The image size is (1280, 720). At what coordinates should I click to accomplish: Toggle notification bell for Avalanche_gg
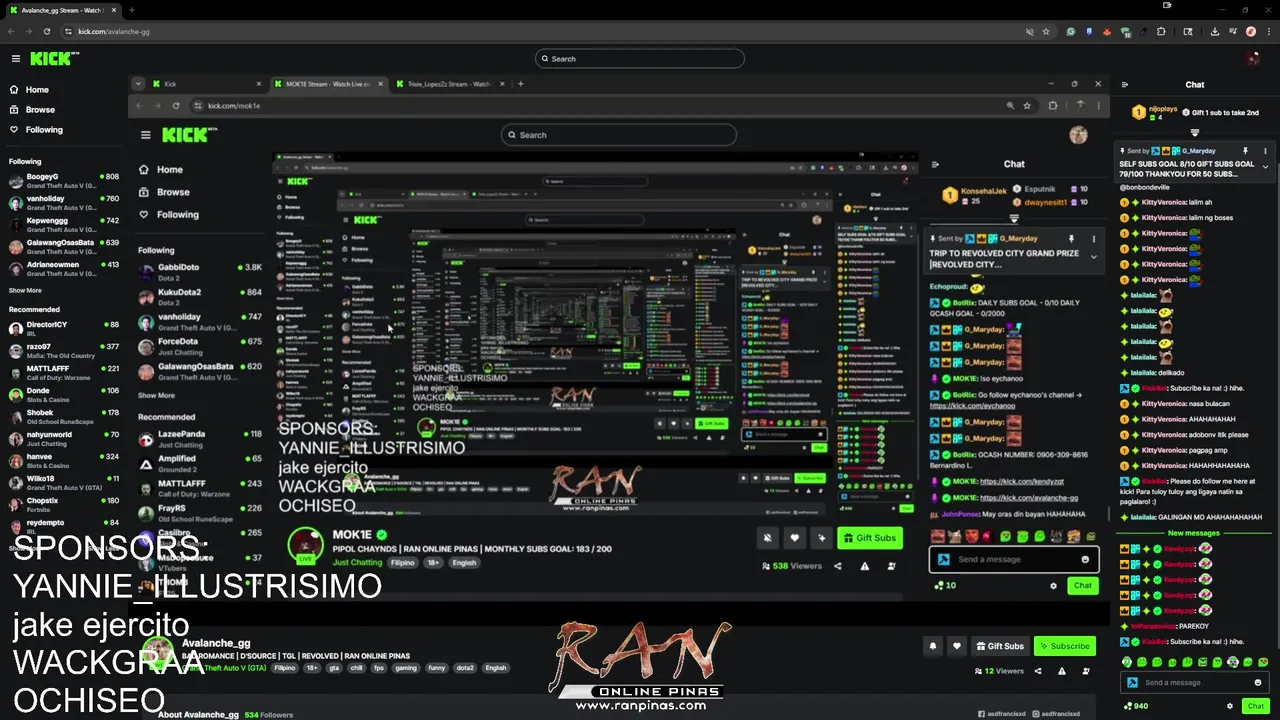tap(933, 646)
